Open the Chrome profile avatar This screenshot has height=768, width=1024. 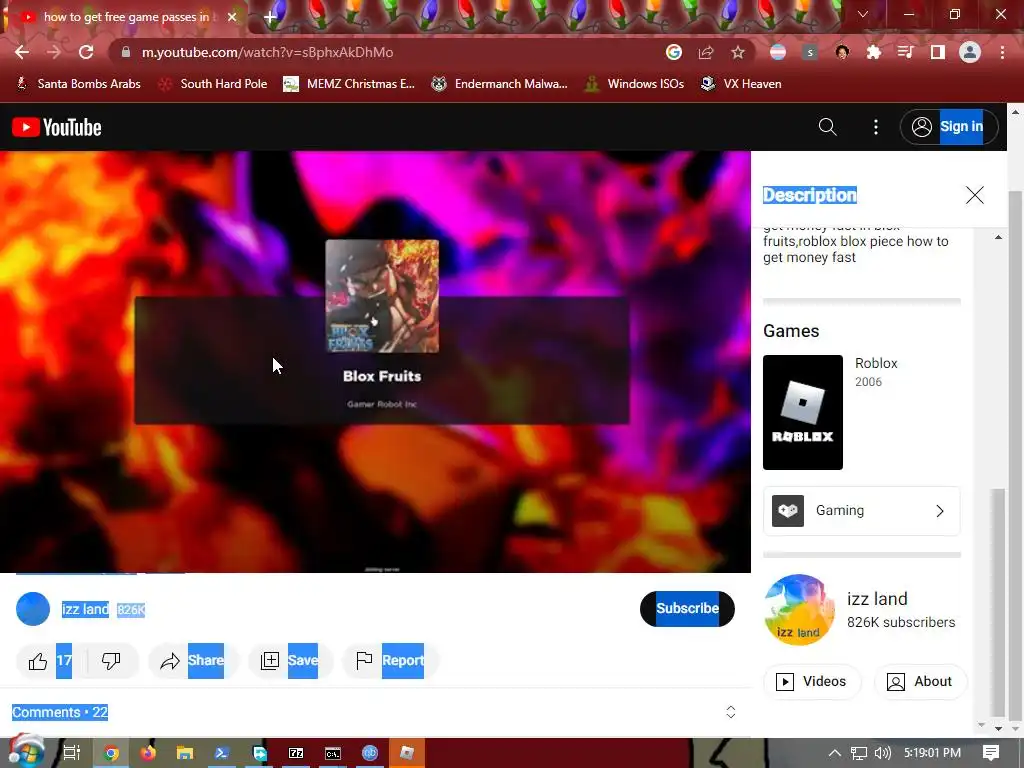point(970,52)
